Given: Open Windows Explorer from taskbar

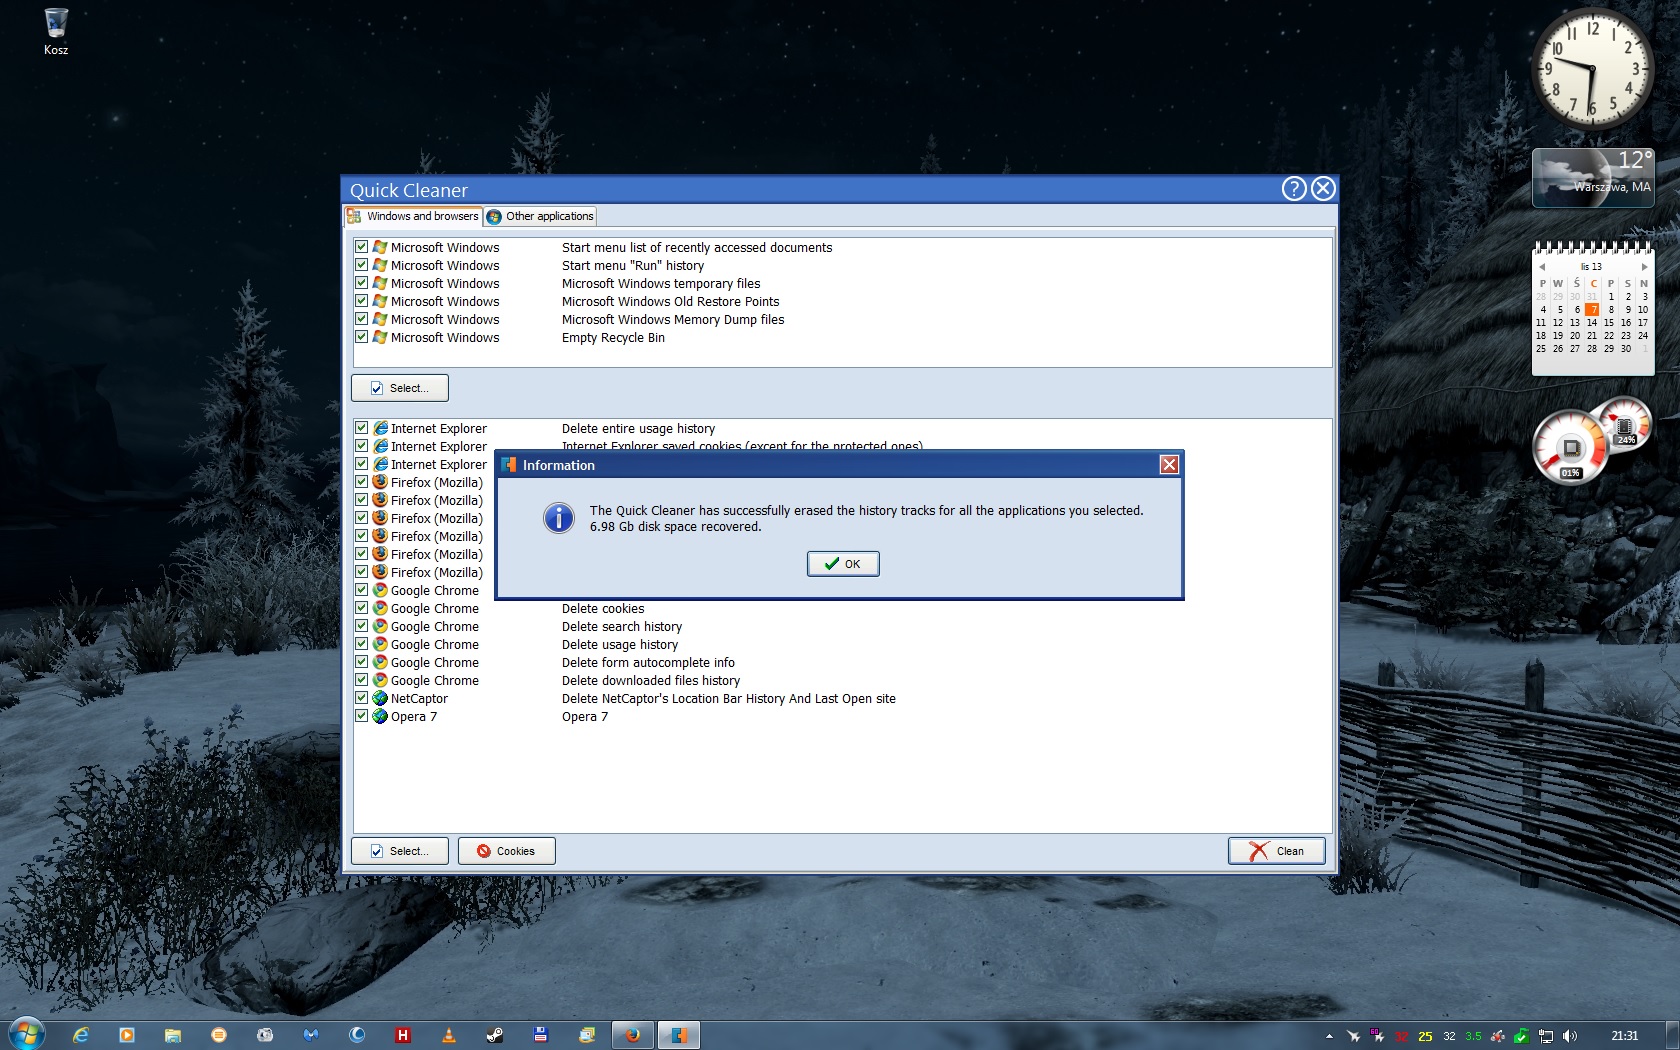Looking at the screenshot, I should coord(173,1035).
